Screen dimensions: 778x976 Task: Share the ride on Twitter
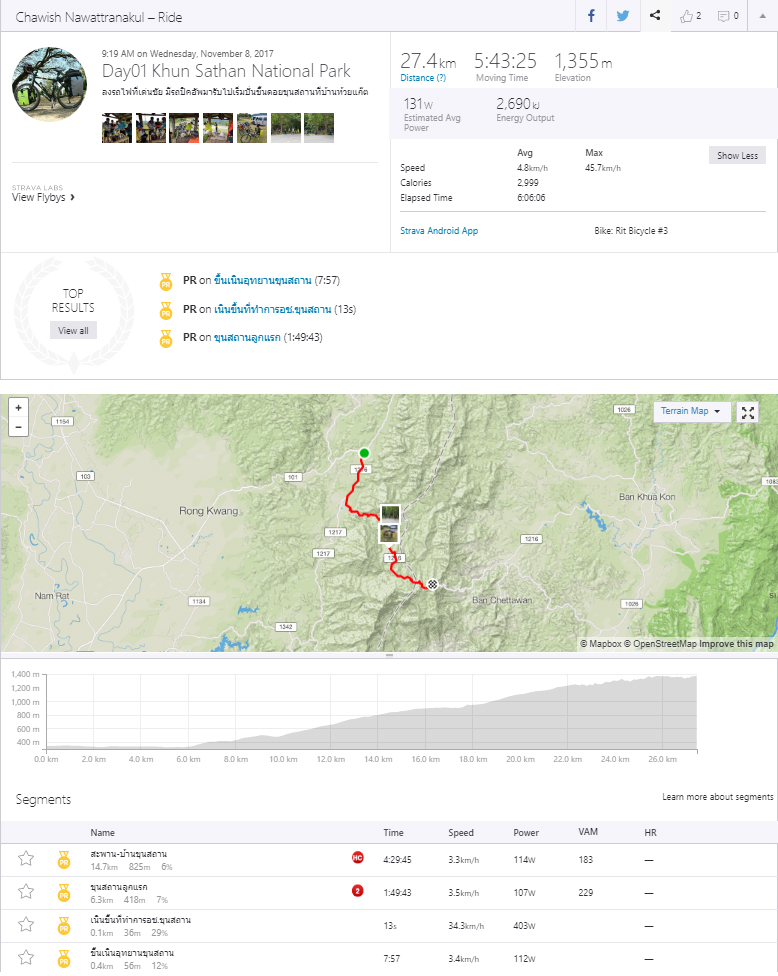pyautogui.click(x=622, y=16)
